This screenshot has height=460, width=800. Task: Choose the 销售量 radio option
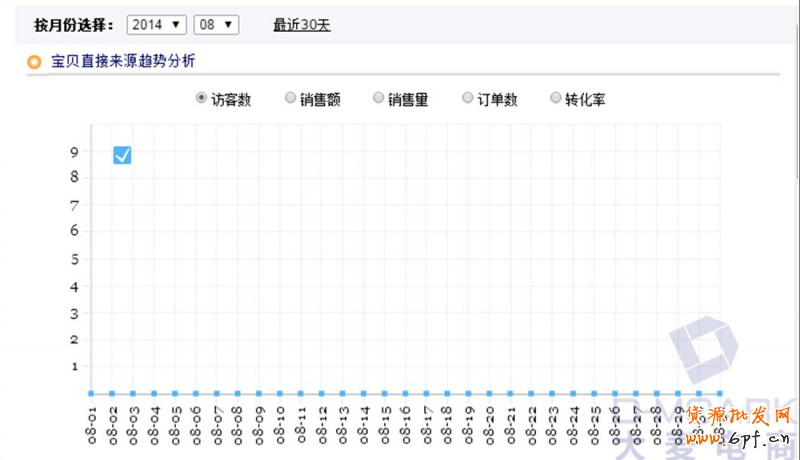click(x=379, y=98)
